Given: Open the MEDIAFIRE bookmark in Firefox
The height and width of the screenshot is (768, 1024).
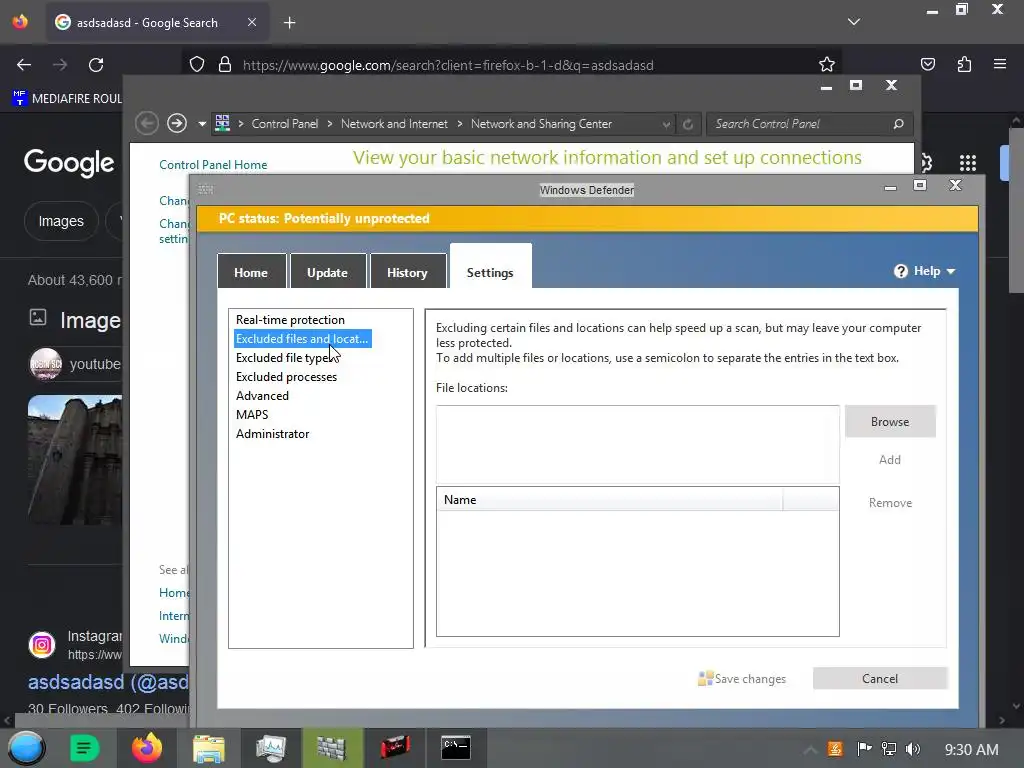Looking at the screenshot, I should 67,99.
